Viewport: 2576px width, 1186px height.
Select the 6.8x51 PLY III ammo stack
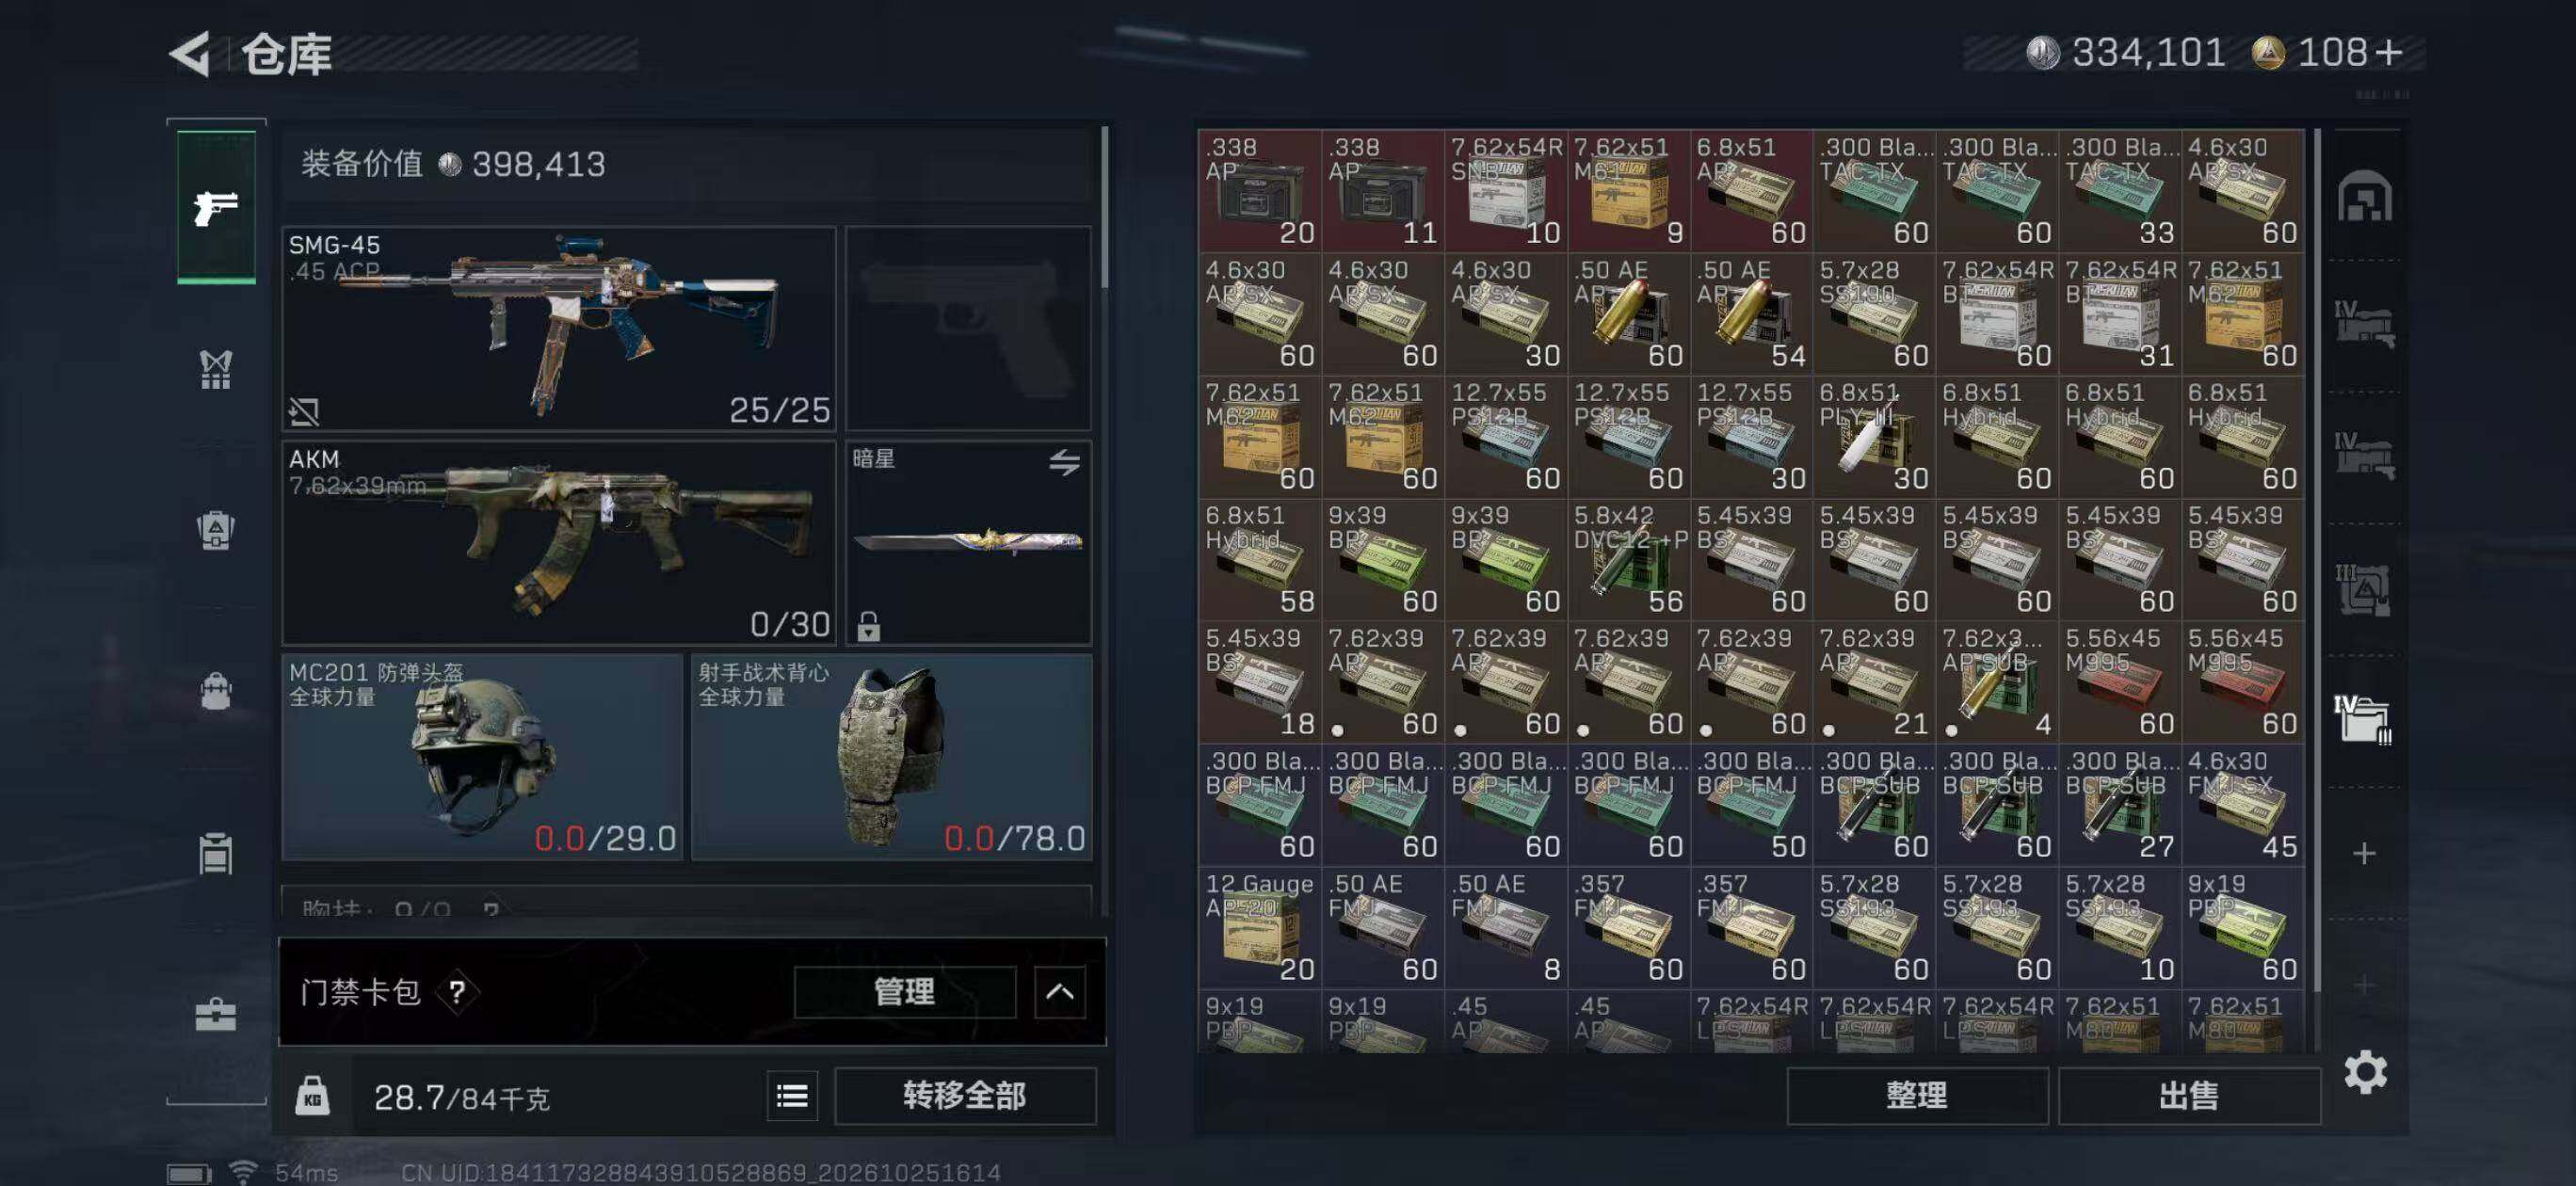(x=1873, y=436)
